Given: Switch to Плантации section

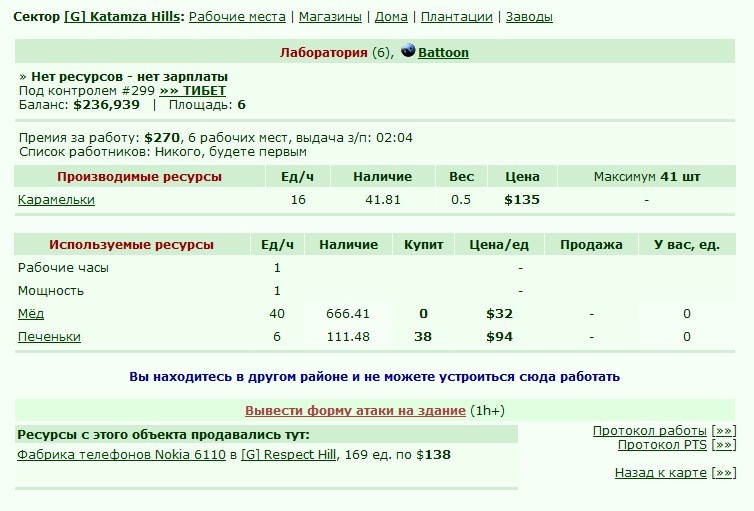Looking at the screenshot, I should pyautogui.click(x=456, y=17).
